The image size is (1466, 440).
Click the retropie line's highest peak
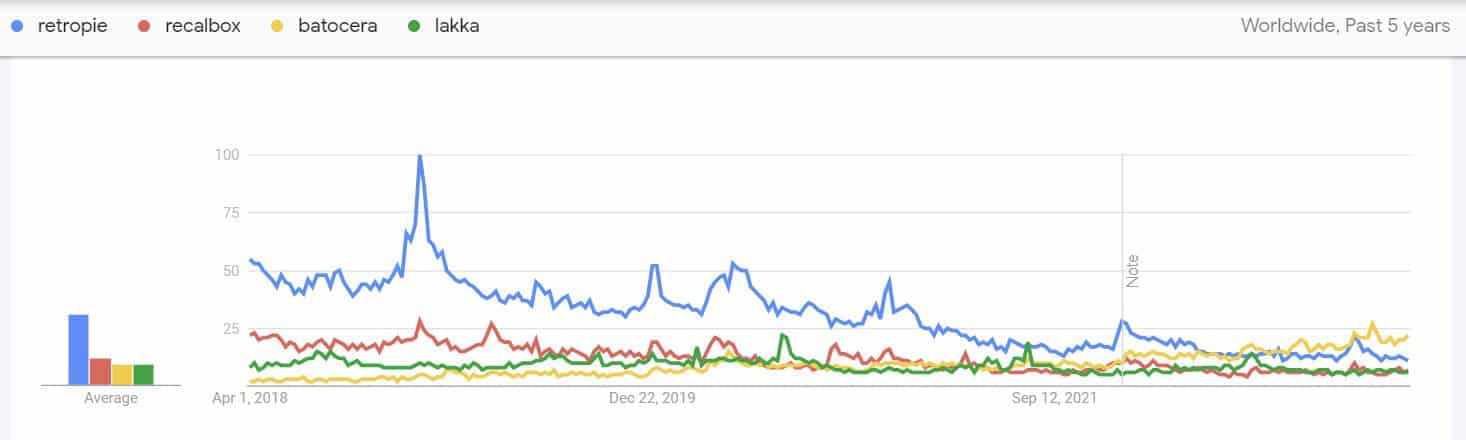coord(419,156)
